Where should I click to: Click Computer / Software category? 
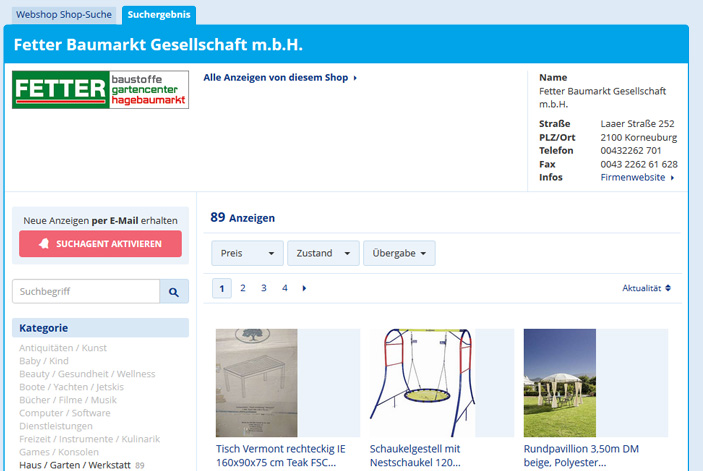(x=65, y=413)
